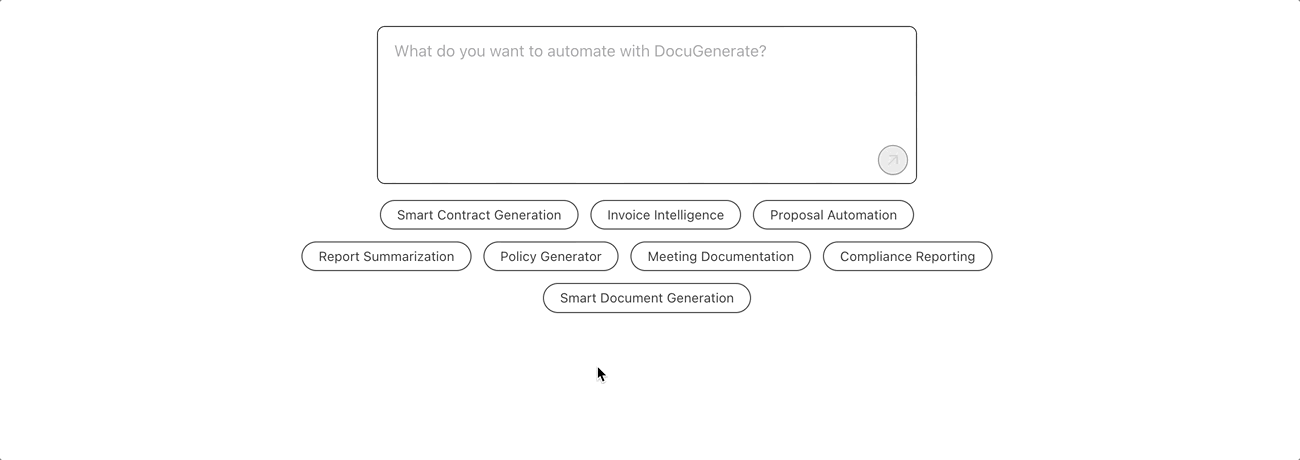Image resolution: width=1300 pixels, height=460 pixels.
Task: Load the Smart Contract Generation example
Action: 479,215
